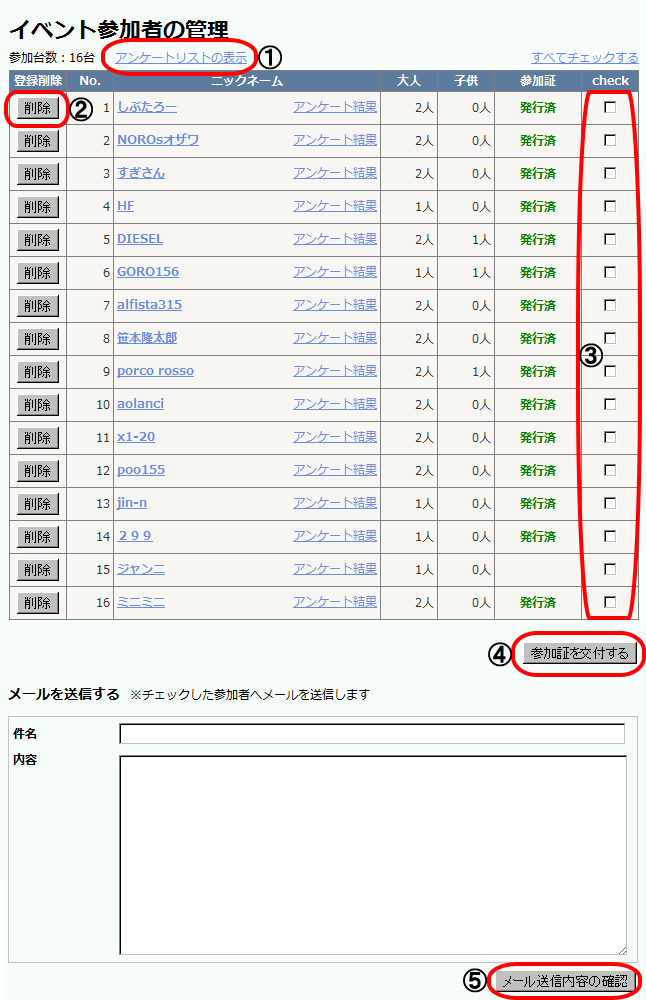Click the 参加証を交付する button
Image resolution: width=646 pixels, height=1000 pixels.
point(580,653)
